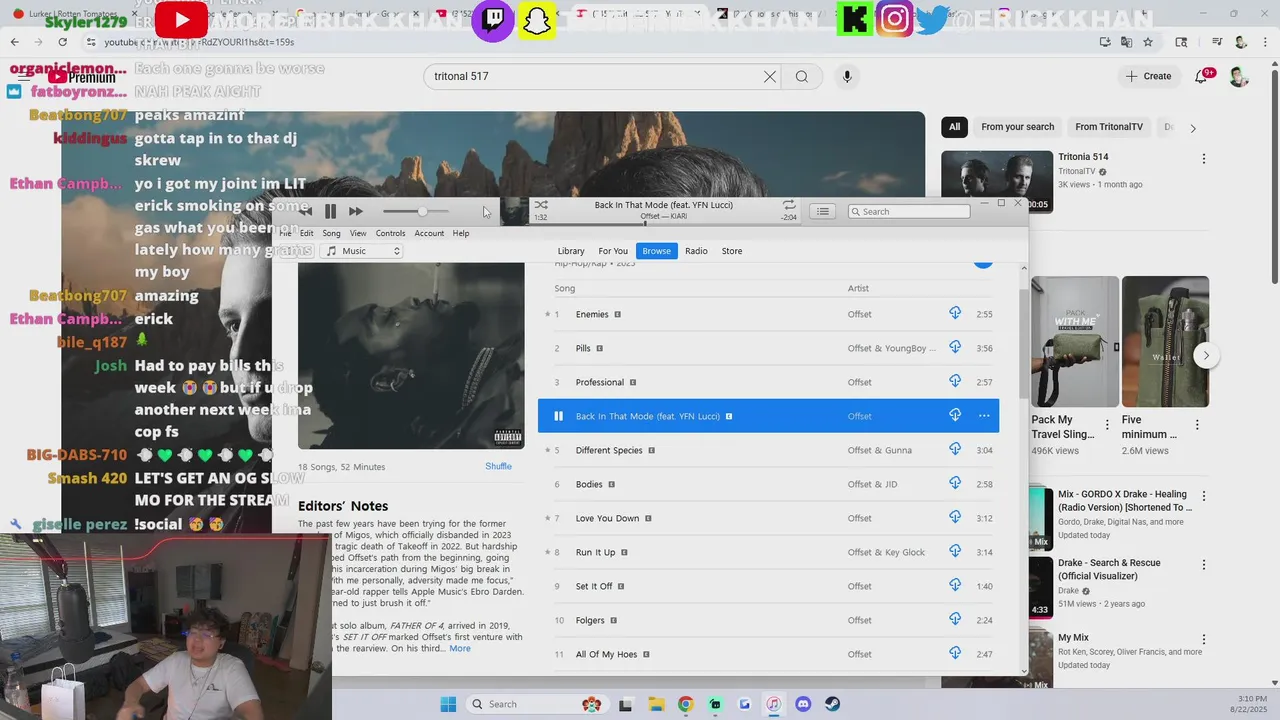Open YouTube notifications bell
The width and height of the screenshot is (1280, 720).
[x=1202, y=76]
